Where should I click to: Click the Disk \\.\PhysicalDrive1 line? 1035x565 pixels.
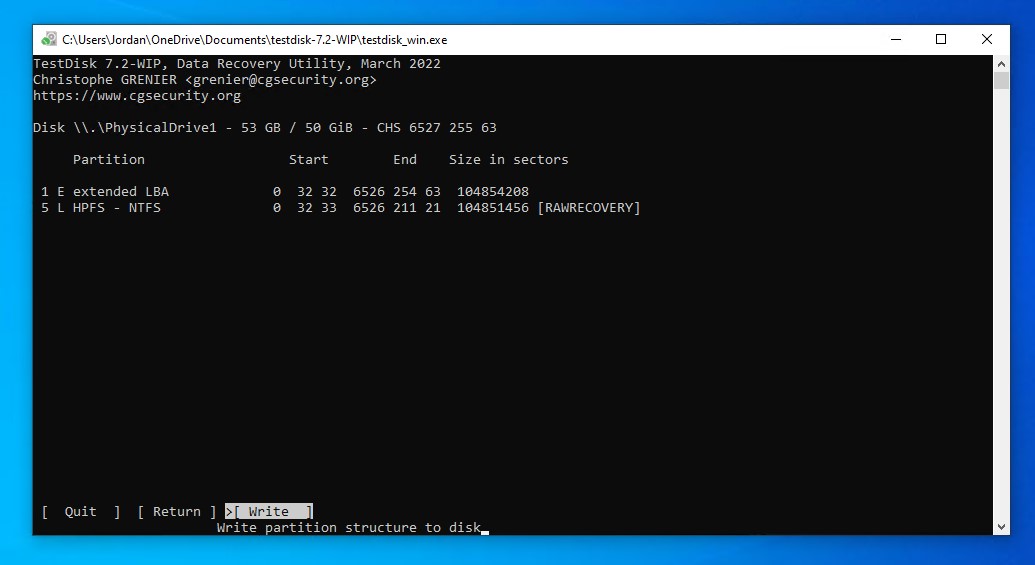click(x=265, y=127)
